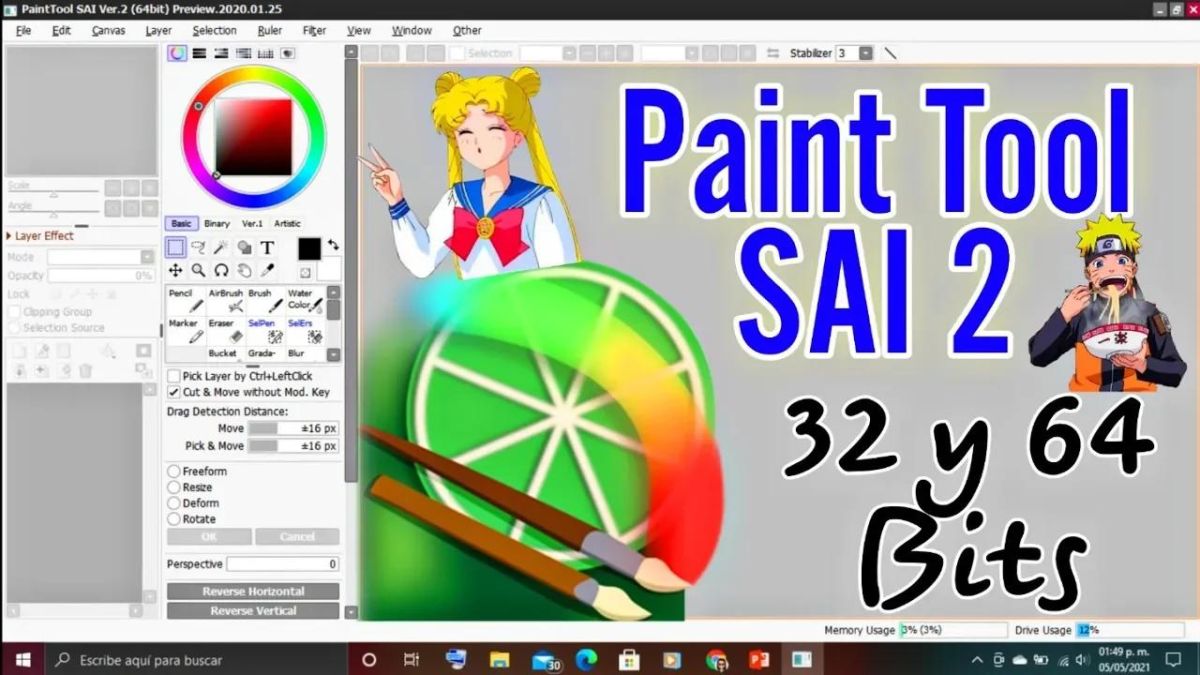Select the Lasso tool
Screen dimensions: 1200x675
pos(198,247)
